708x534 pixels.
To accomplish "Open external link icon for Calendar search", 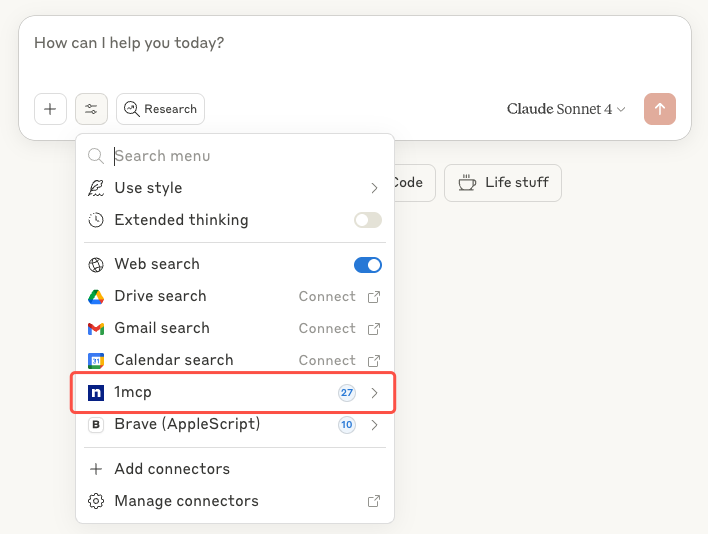I will tap(374, 361).
